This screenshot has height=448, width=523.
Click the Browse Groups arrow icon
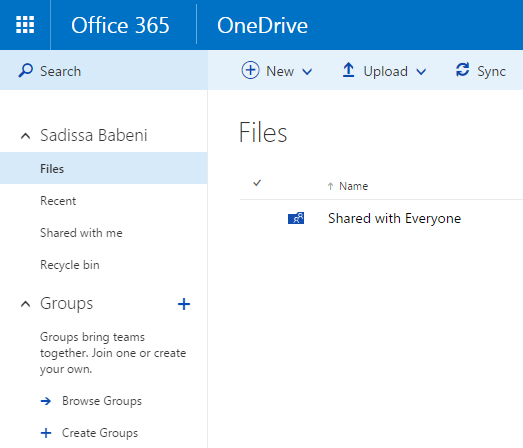[x=46, y=401]
